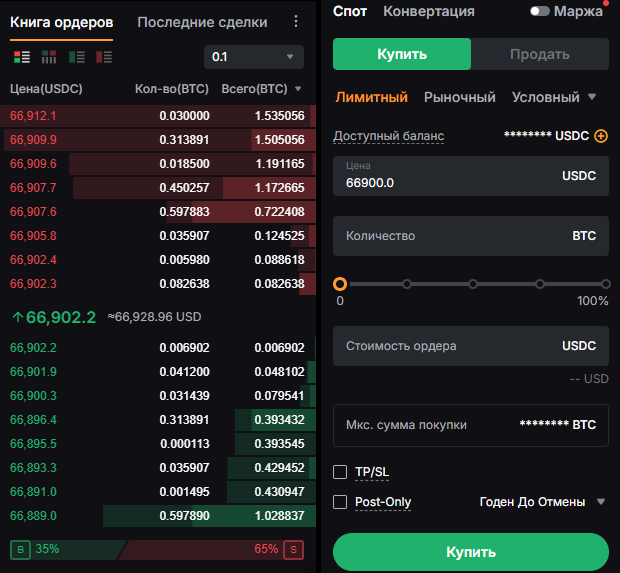Show only sell orders (red) view icon
The width and height of the screenshot is (620, 573).
[104, 57]
